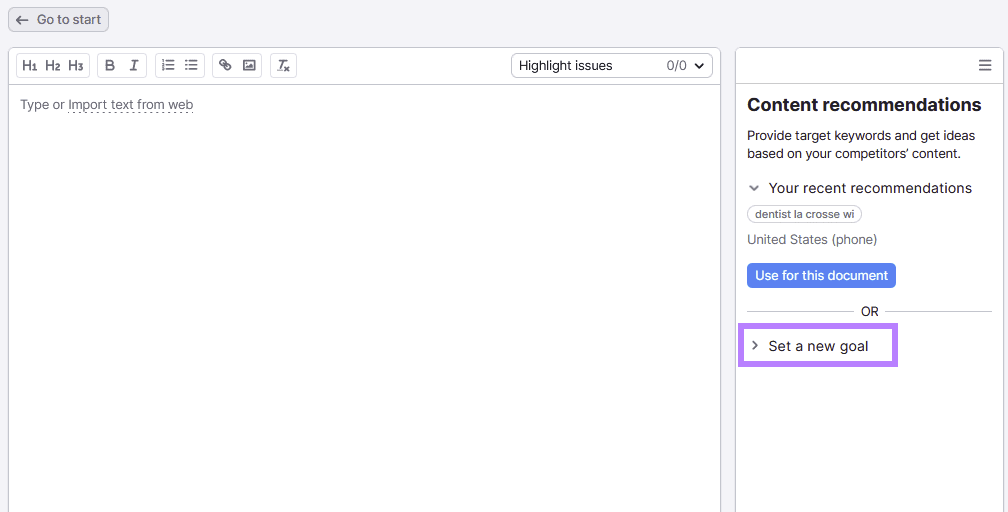
Task: Select the dentist la crosse wi keyword tag
Action: (x=804, y=214)
